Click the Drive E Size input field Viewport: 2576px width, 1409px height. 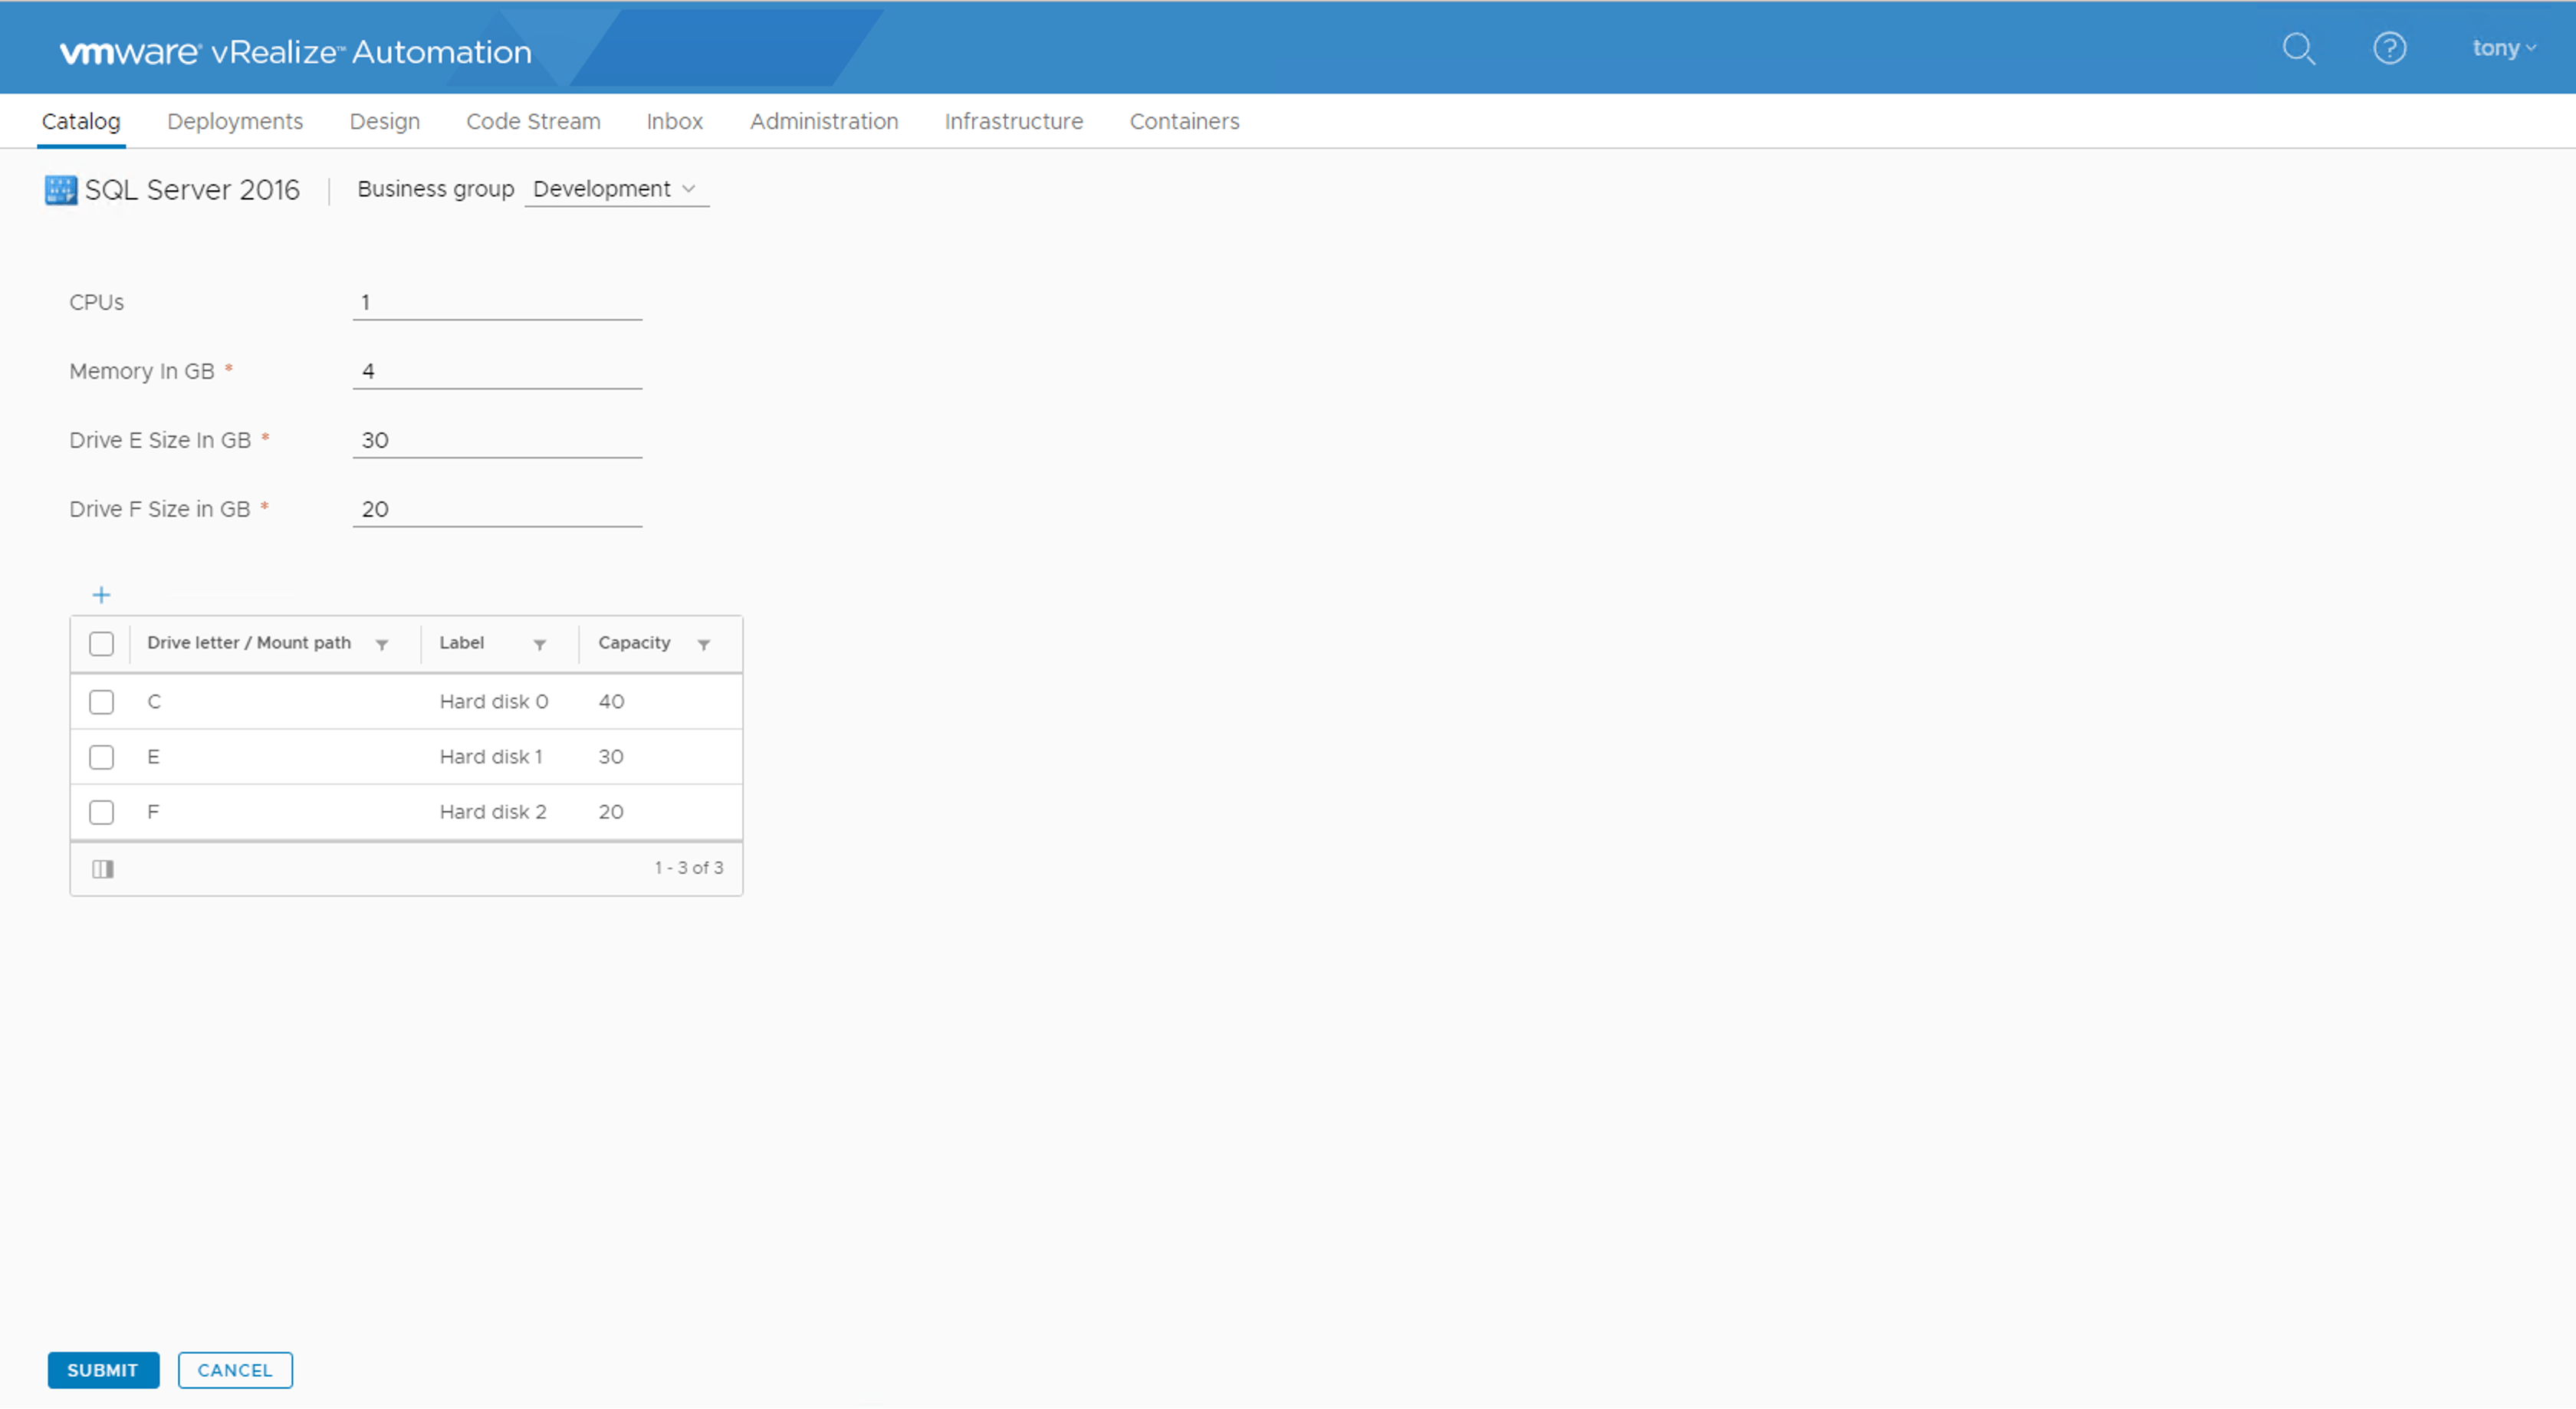point(497,440)
